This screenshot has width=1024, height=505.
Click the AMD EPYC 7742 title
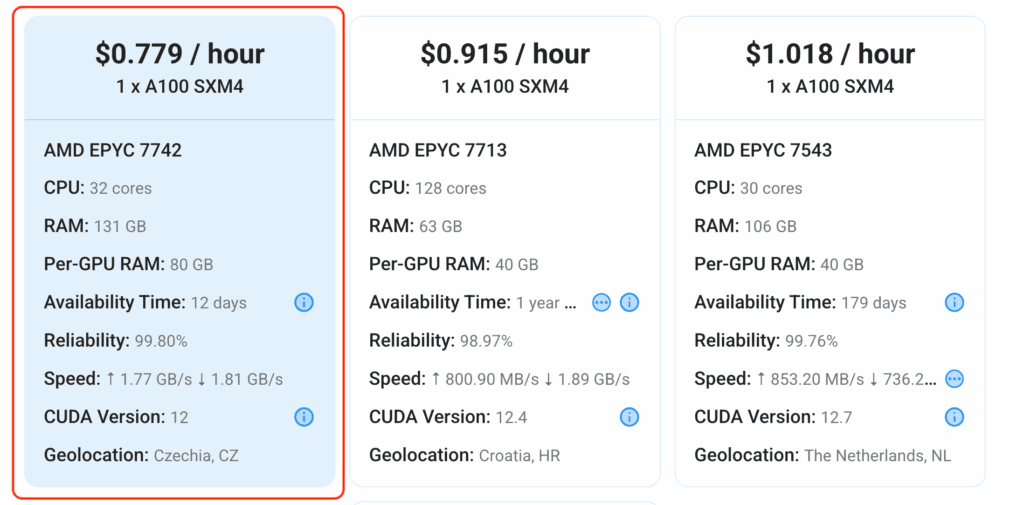click(x=113, y=151)
